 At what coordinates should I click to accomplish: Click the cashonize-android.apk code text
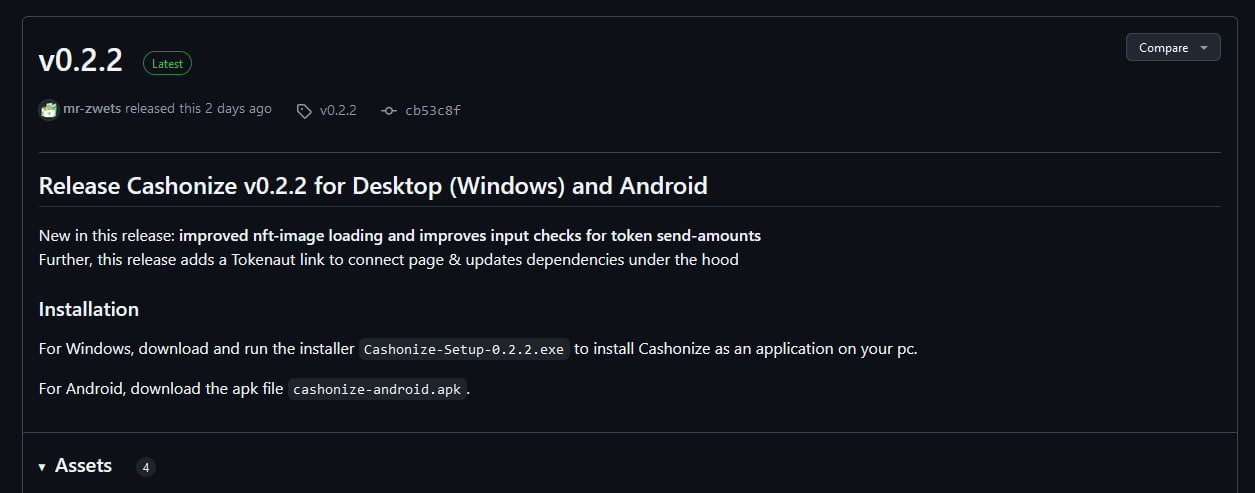pyautogui.click(x=377, y=389)
